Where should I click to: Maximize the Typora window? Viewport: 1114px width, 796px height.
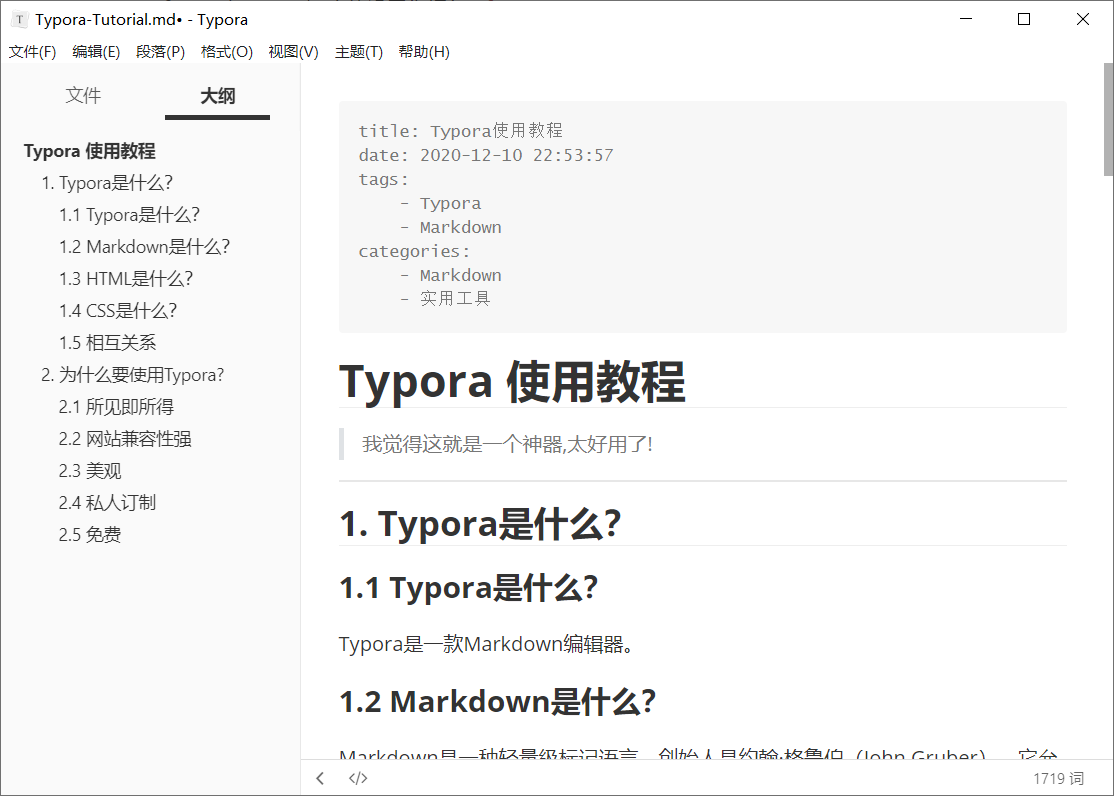pyautogui.click(x=1024, y=19)
